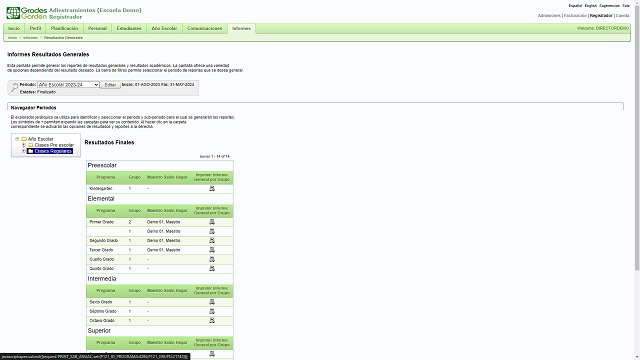Image resolution: width=640 pixels, height=360 pixels.
Task: Open the Periodo dropdown
Action: click(x=68, y=85)
